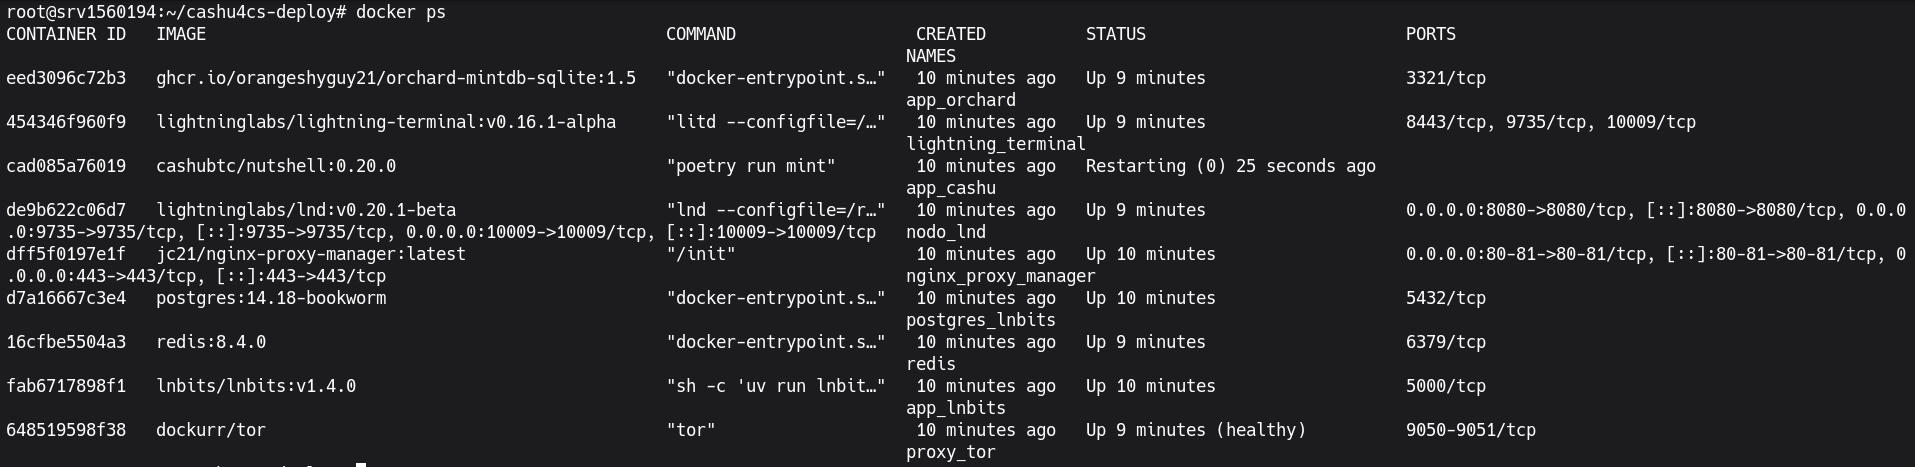Click the jc21/nginx-proxy-manager:latest image
1915x467 pixels.
tap(310, 254)
